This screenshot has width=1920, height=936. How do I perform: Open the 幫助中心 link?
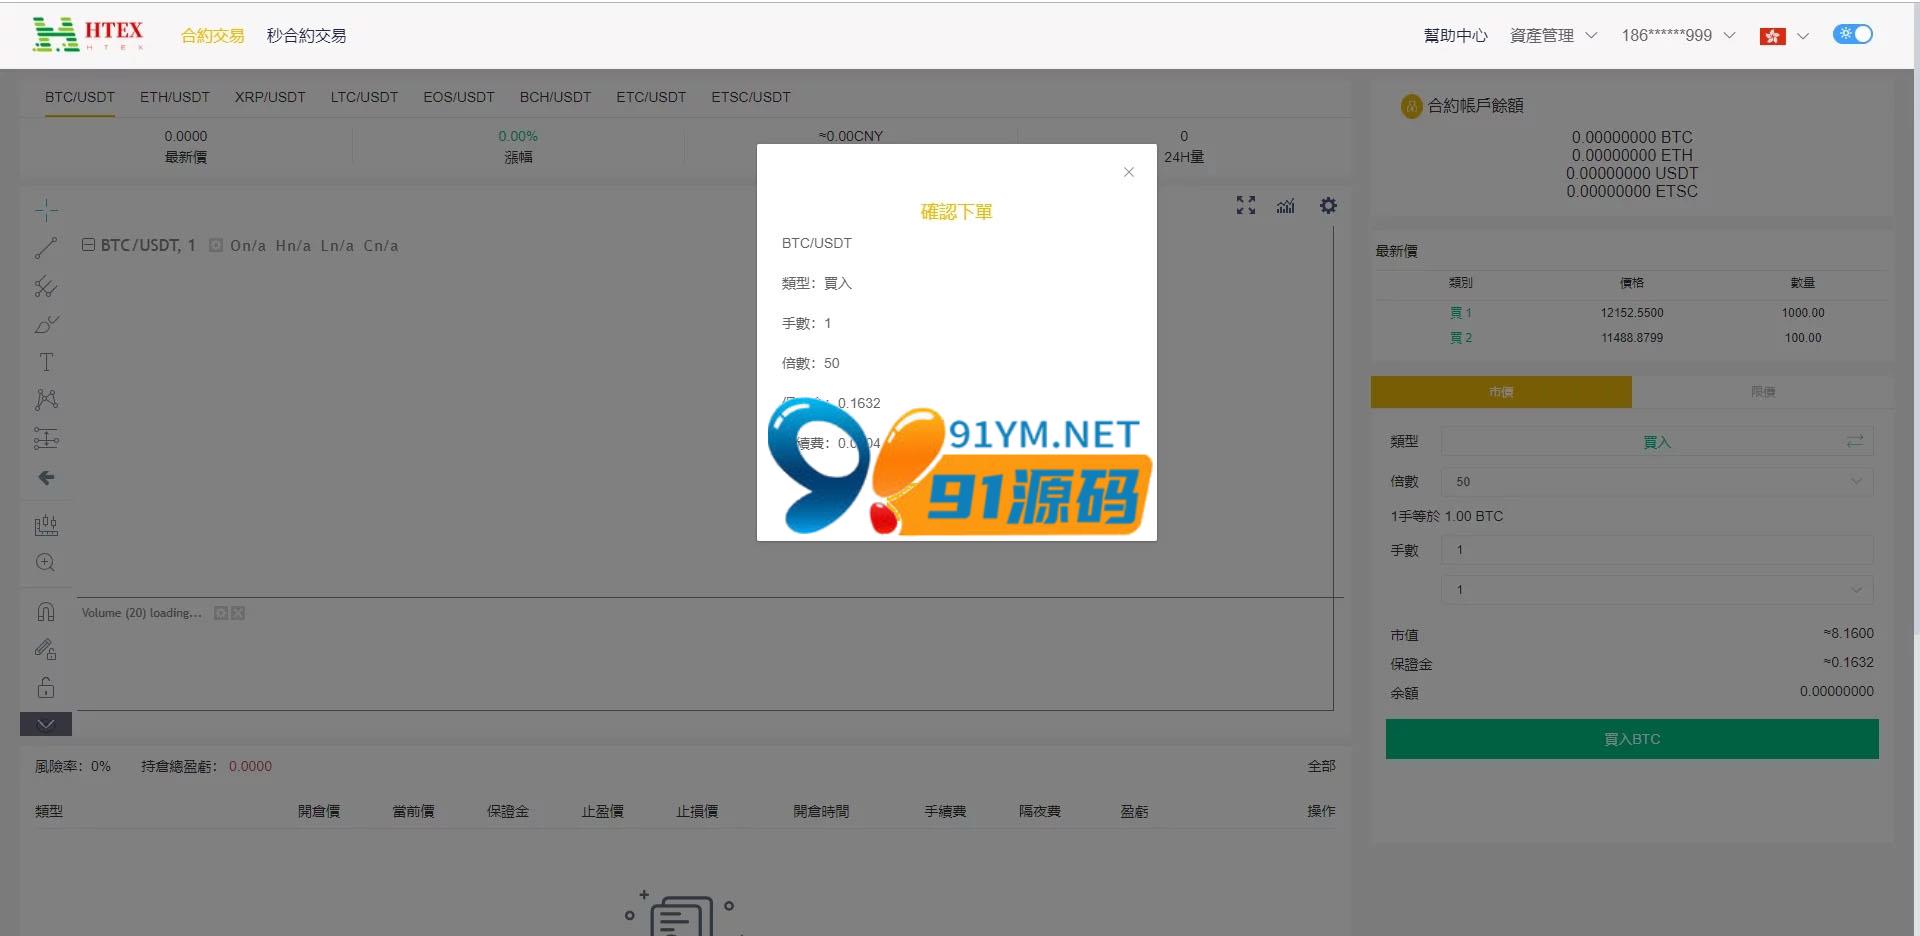1455,35
